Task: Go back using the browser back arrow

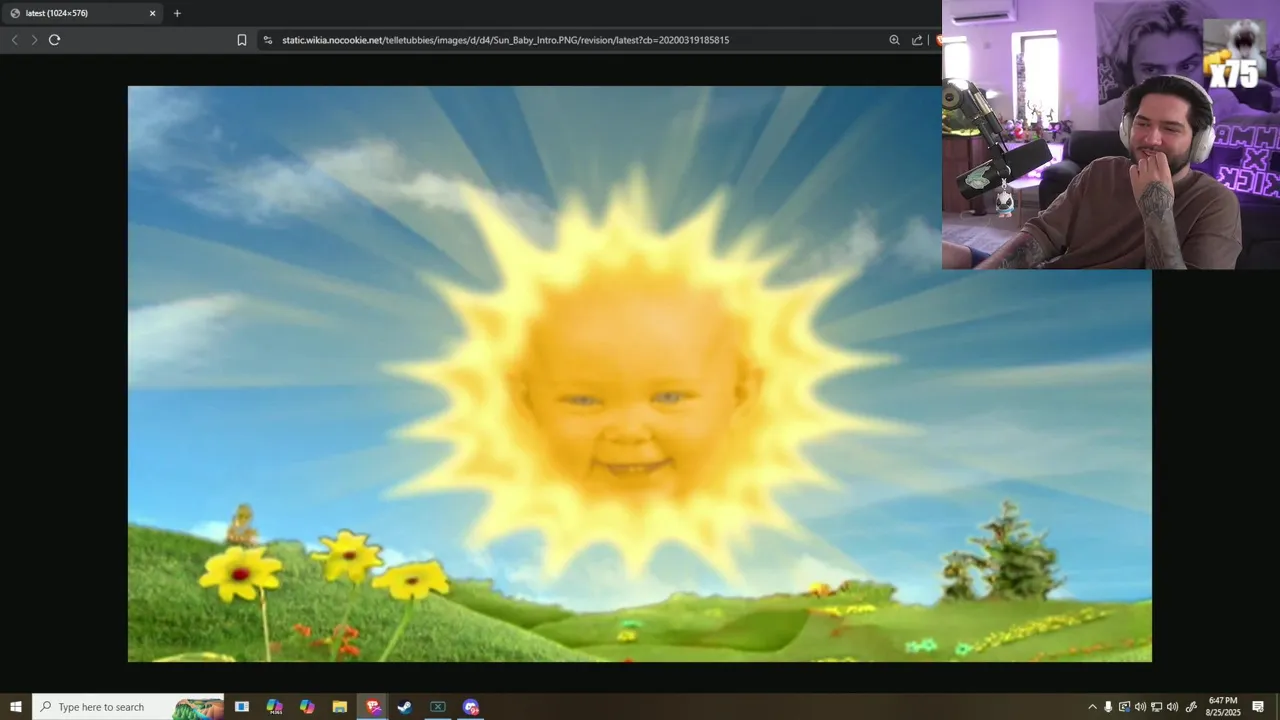Action: pos(14,40)
